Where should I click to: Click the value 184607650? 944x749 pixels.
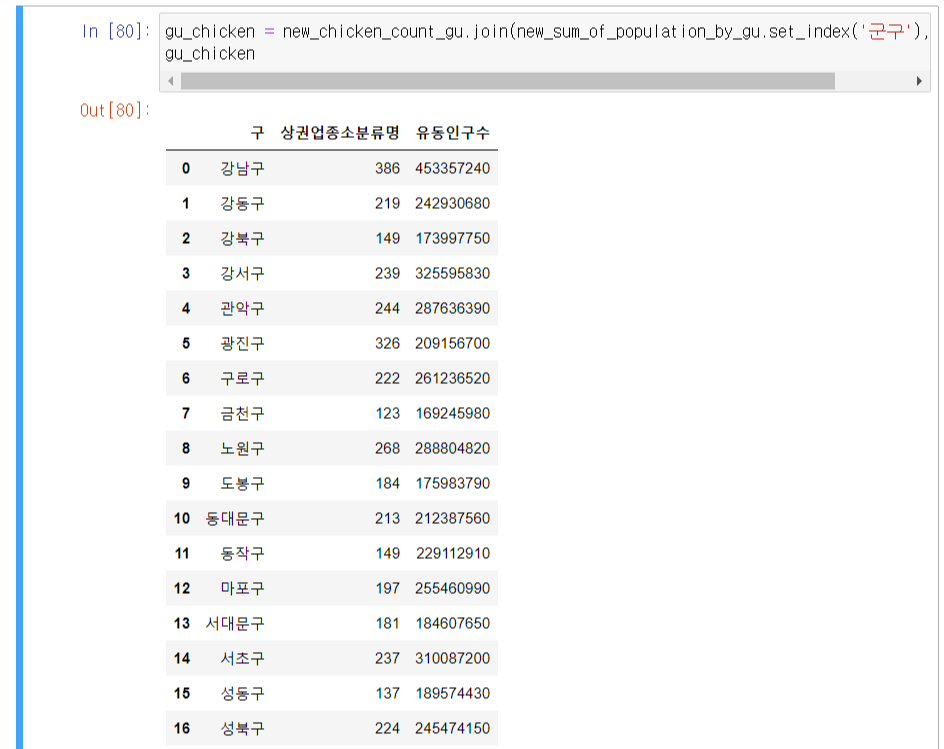coord(452,623)
